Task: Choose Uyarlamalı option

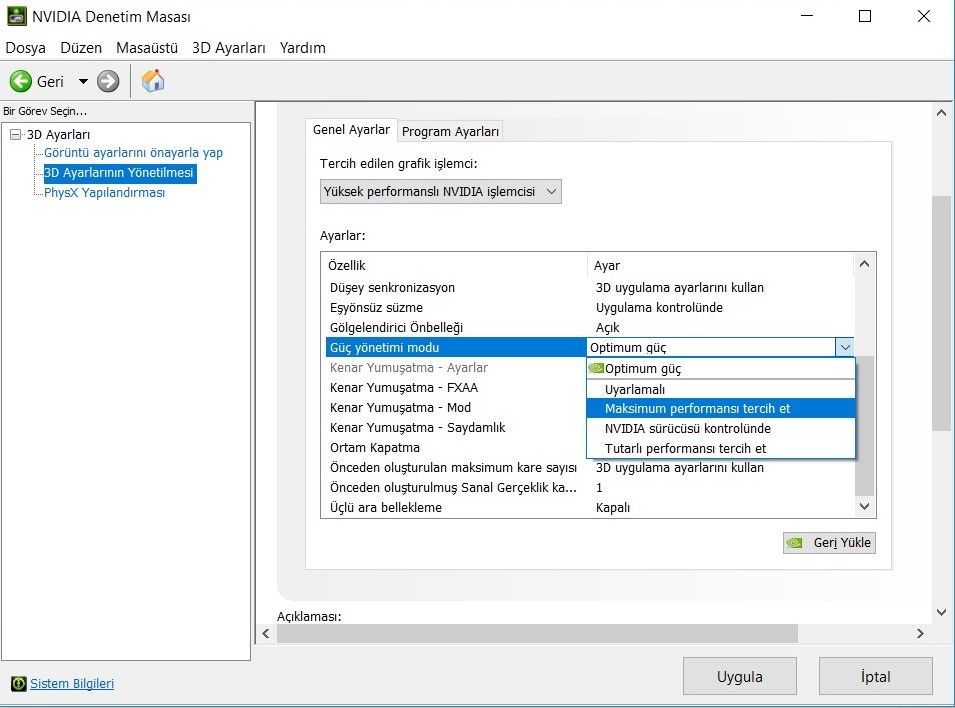Action: (721, 389)
